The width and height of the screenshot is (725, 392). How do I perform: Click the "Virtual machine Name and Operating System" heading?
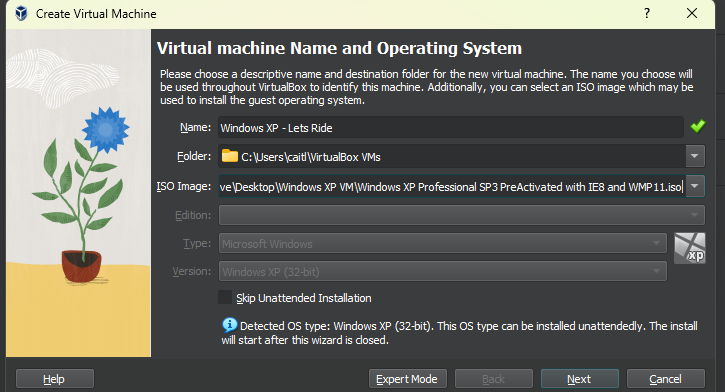[339, 48]
